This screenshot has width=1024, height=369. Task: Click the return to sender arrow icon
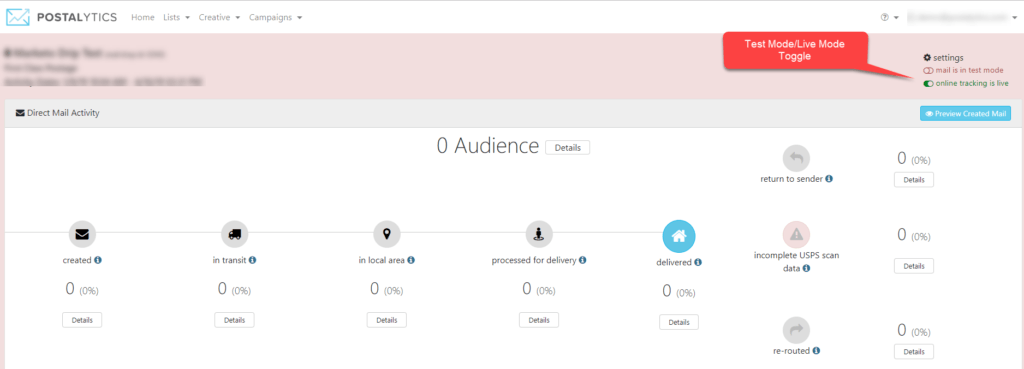coord(795,158)
